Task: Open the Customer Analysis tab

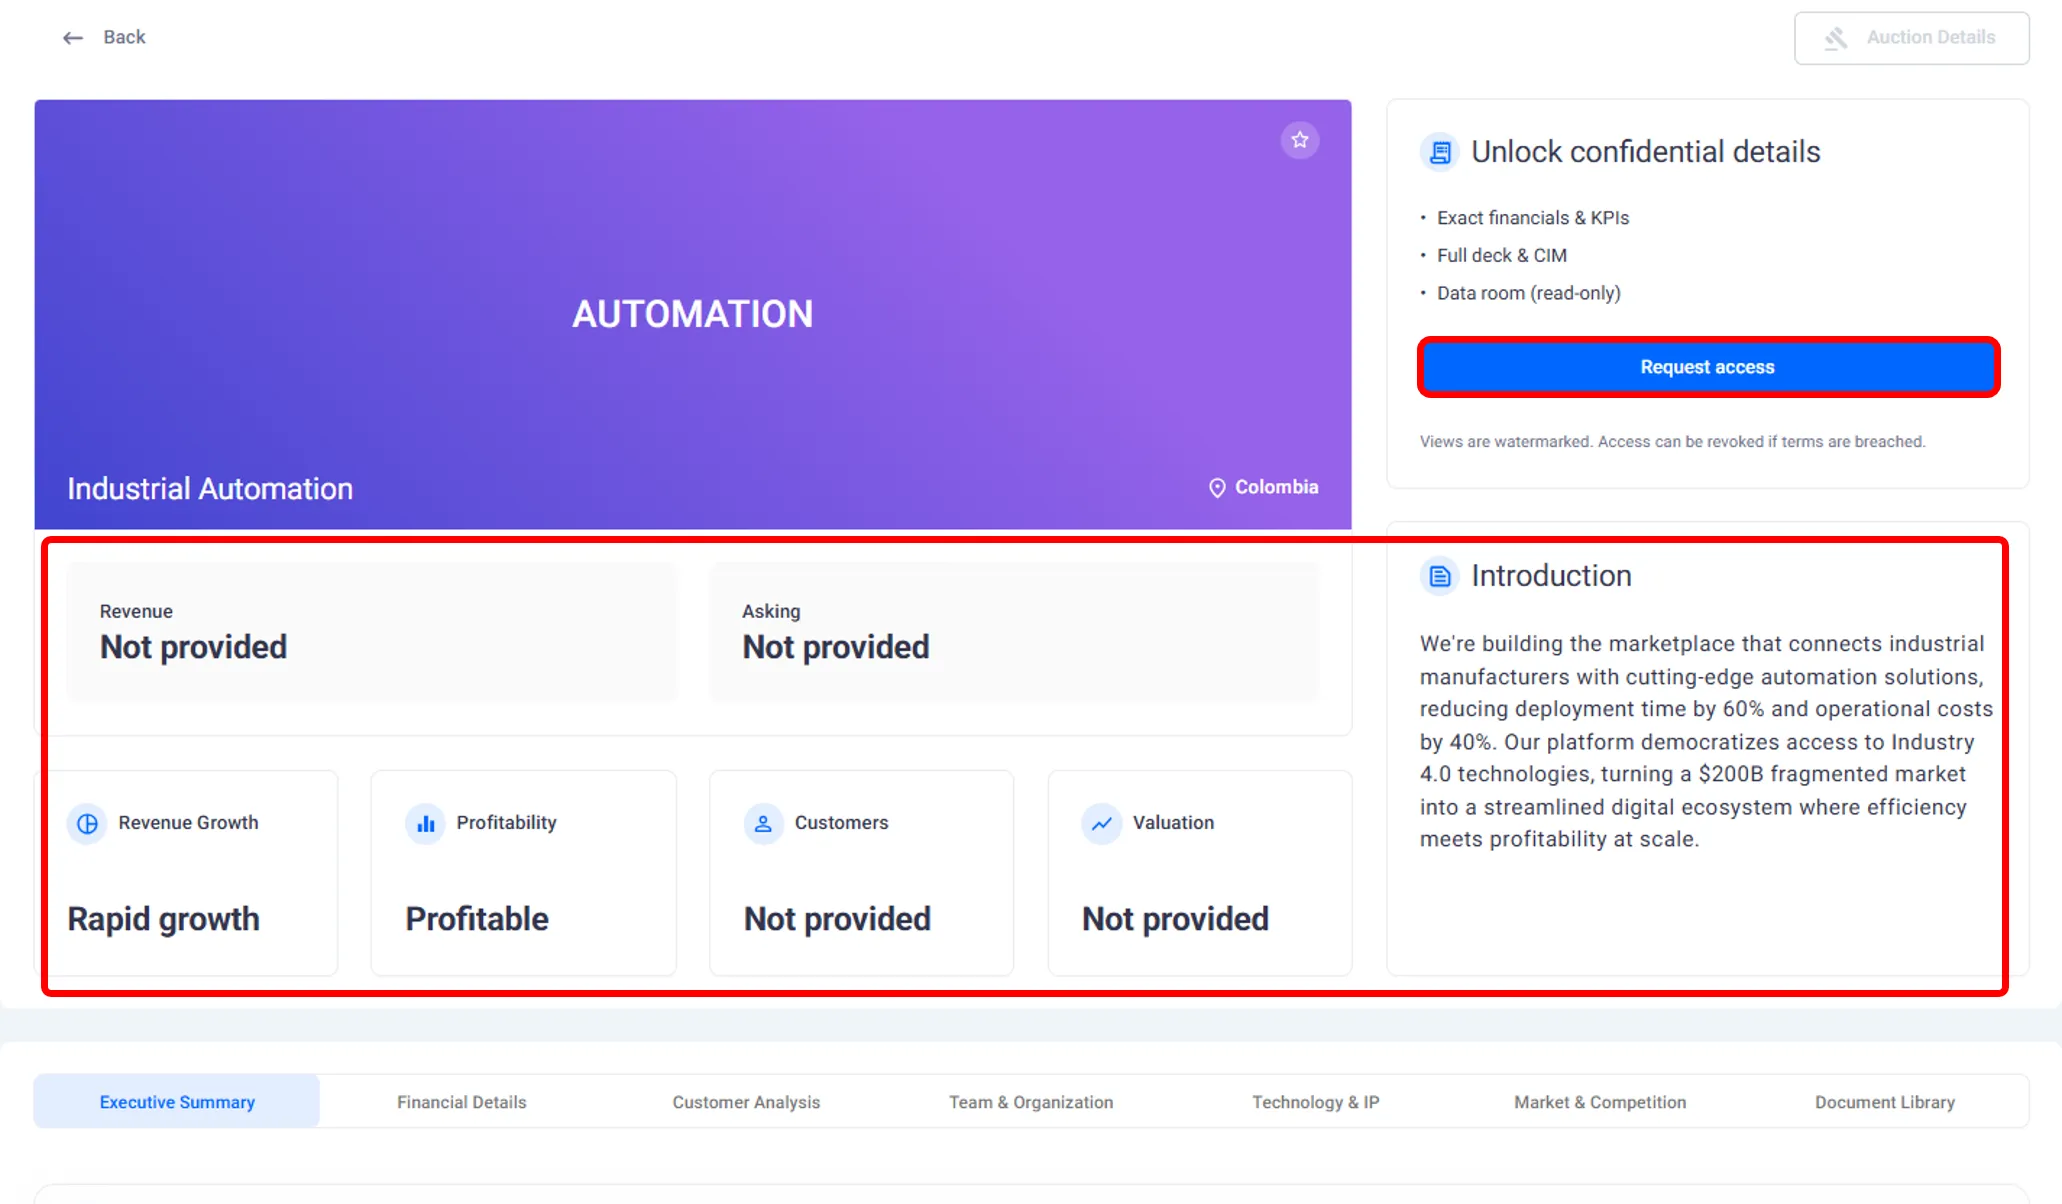Action: click(x=746, y=1101)
